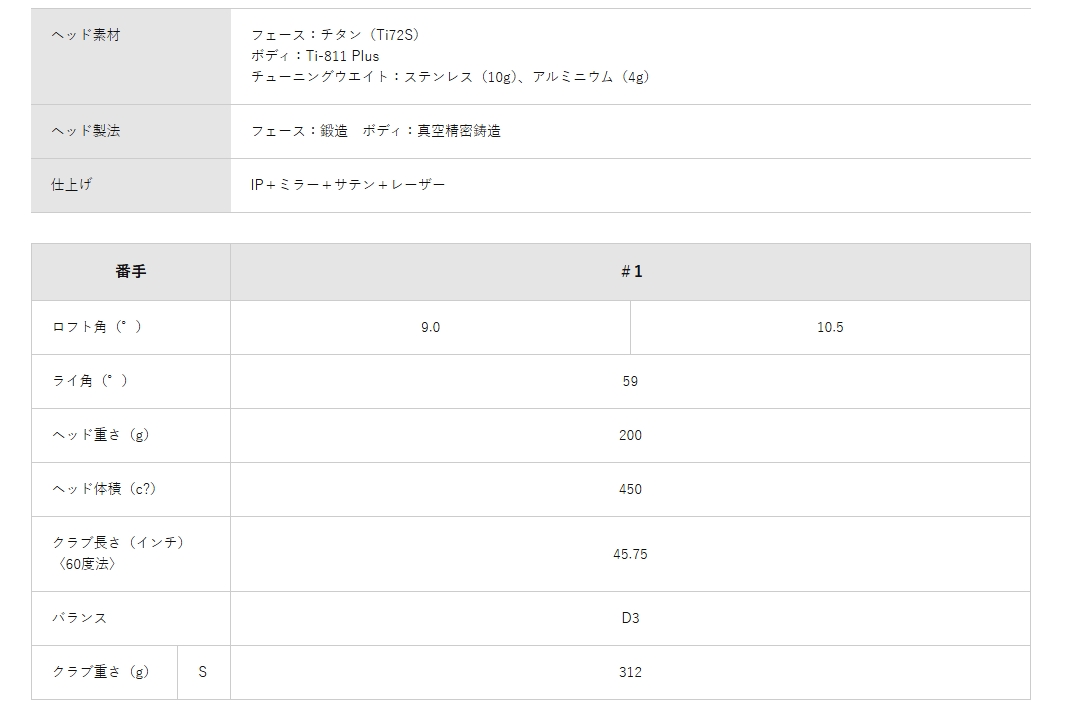The height and width of the screenshot is (706, 1084).
Task: Click the チューニングウエイト material text line
Action: pyautogui.click(x=450, y=77)
